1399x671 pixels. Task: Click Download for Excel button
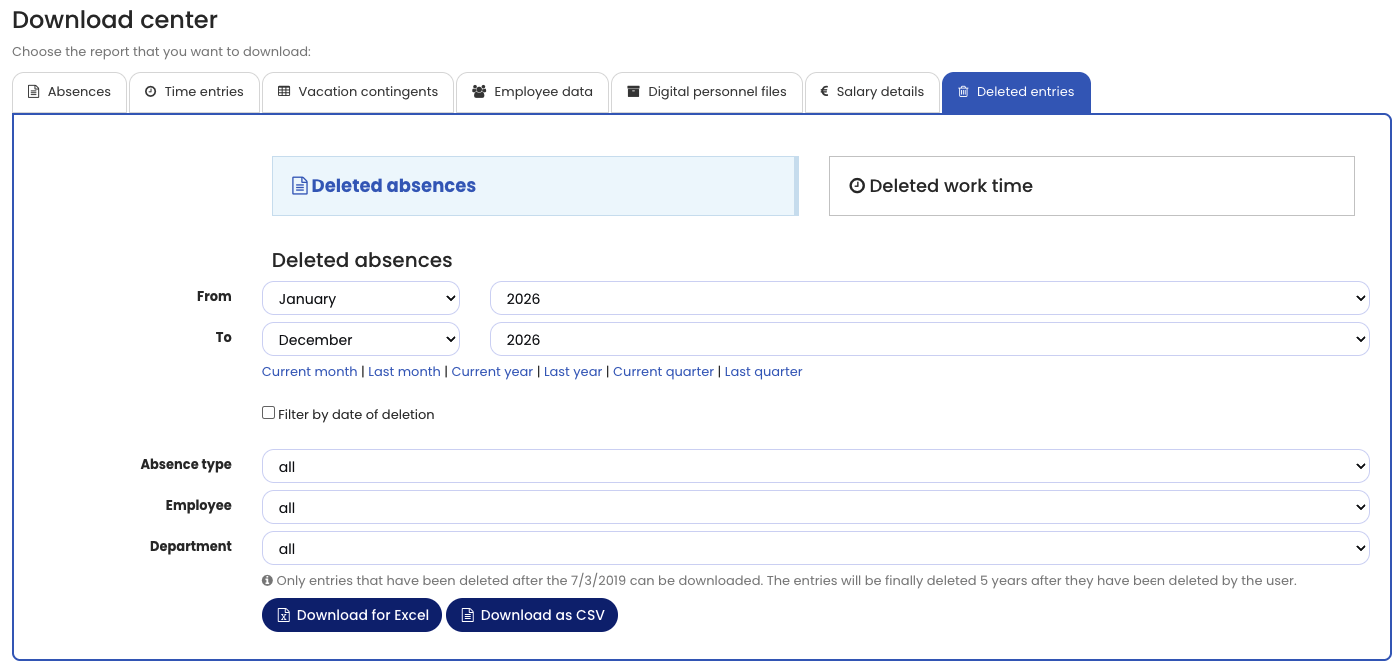(352, 615)
